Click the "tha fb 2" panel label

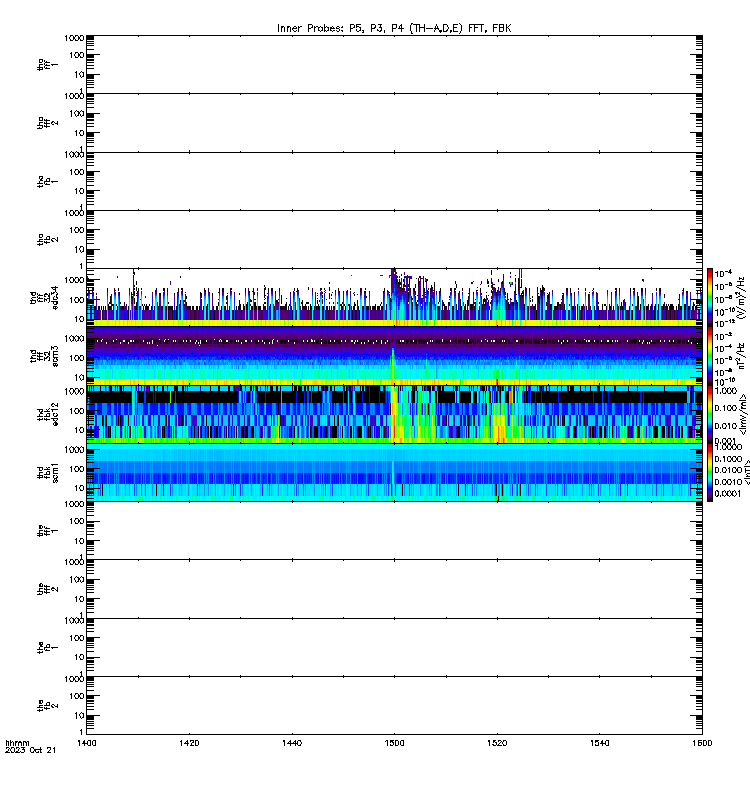(x=47, y=239)
